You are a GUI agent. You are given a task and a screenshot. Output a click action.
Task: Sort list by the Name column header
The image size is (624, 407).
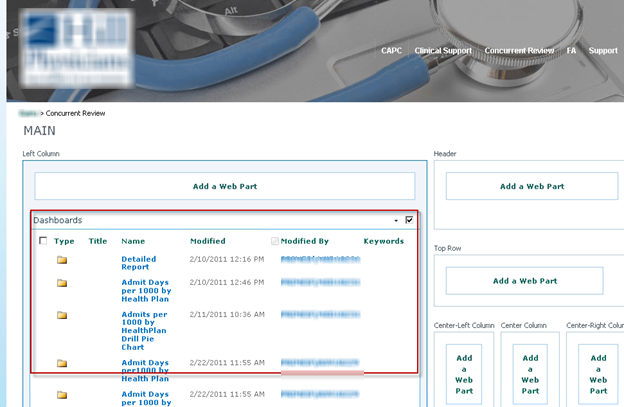point(133,241)
